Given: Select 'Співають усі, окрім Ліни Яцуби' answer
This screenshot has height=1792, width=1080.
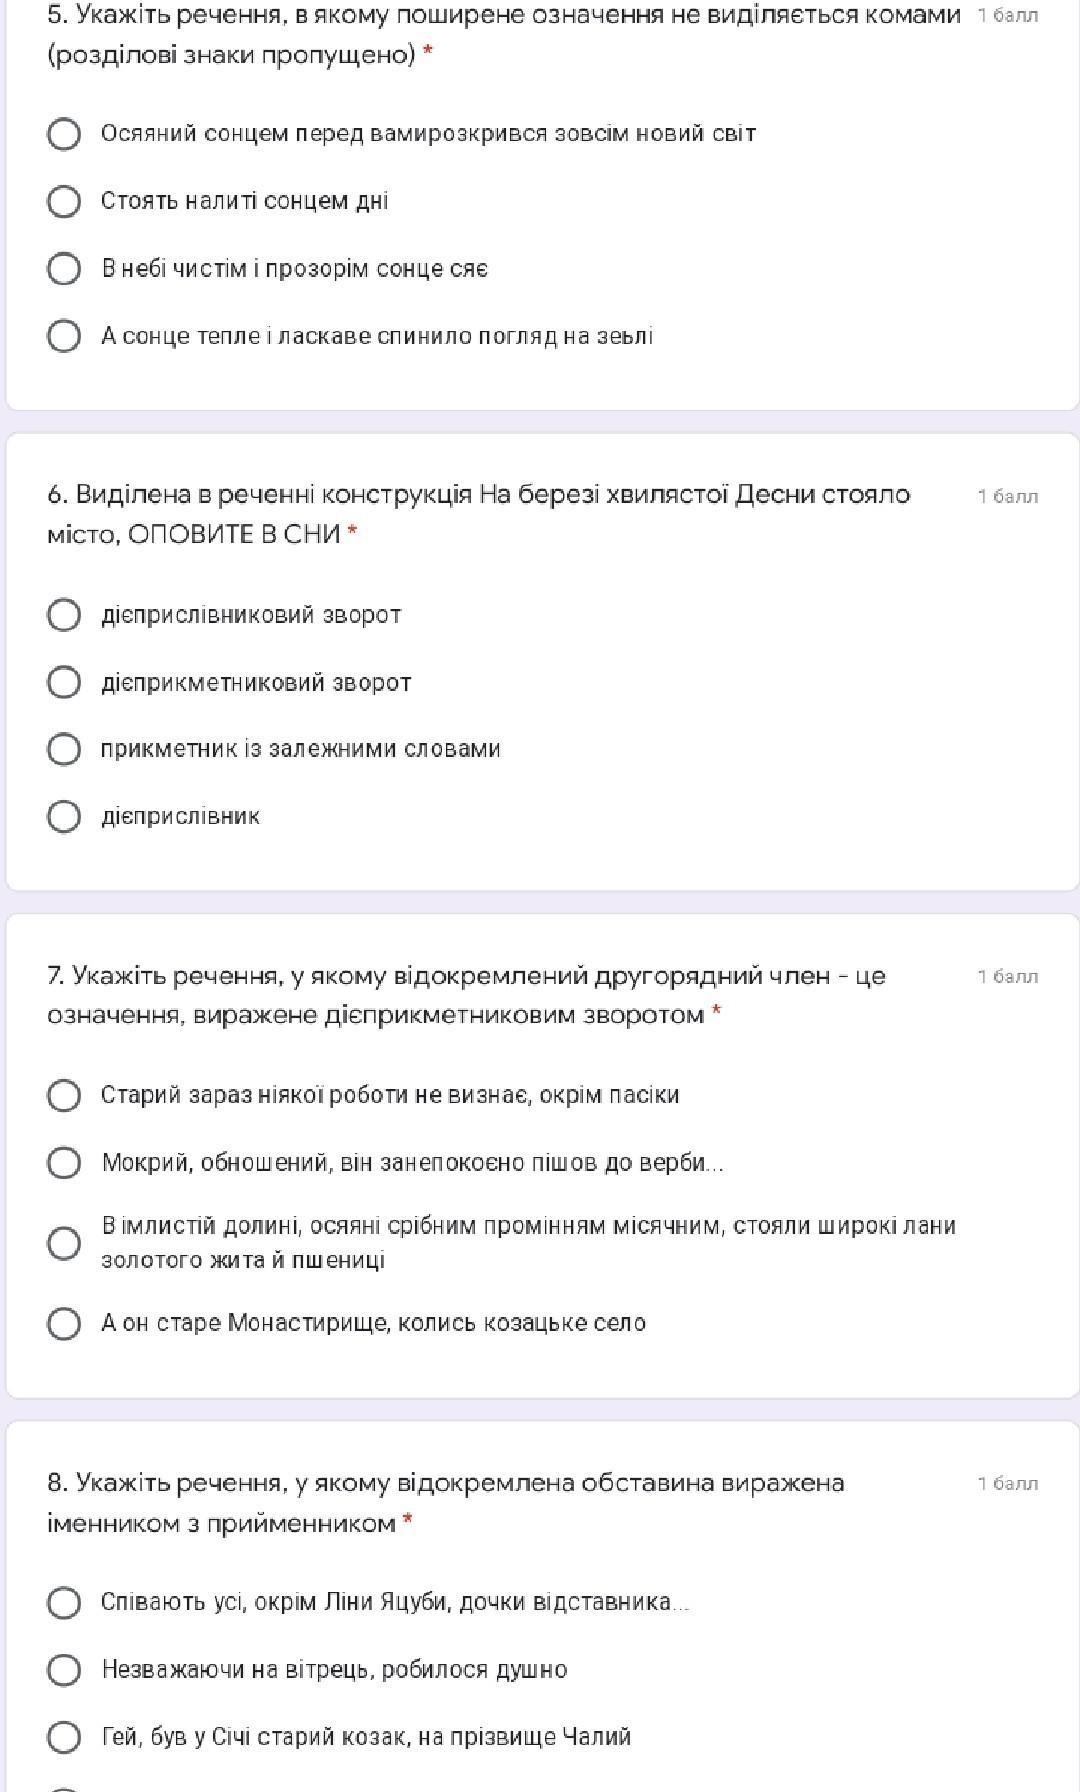Looking at the screenshot, I should point(64,1602).
